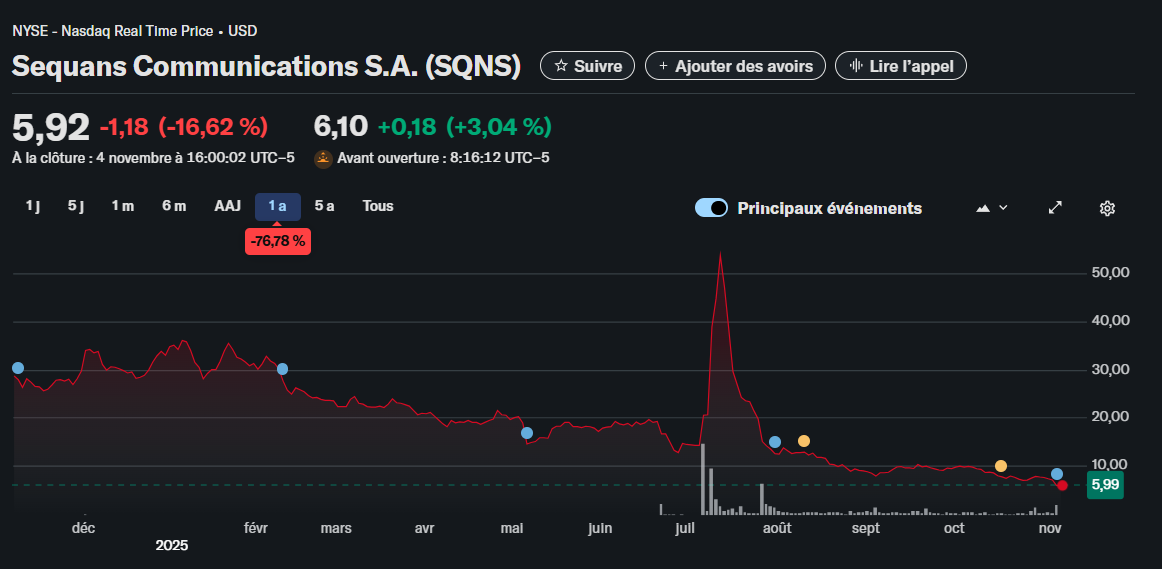Click the blue event dot in May
The width and height of the screenshot is (1162, 569).
click(527, 433)
